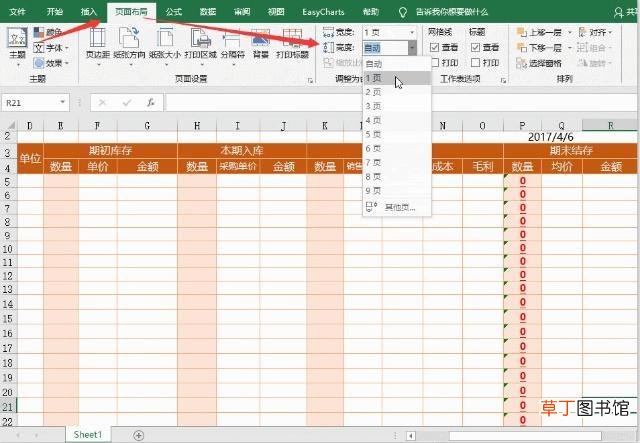Toggle 标题 查看 checkbox
640x443 pixels.
click(475, 48)
